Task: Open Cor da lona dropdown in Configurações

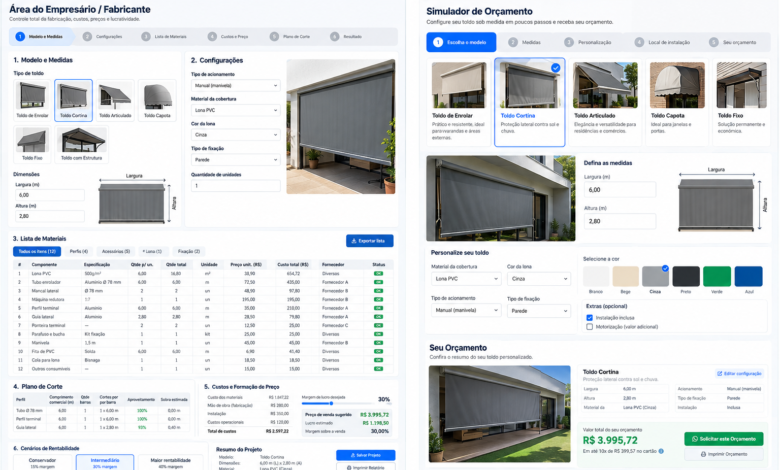Action: tap(235, 135)
